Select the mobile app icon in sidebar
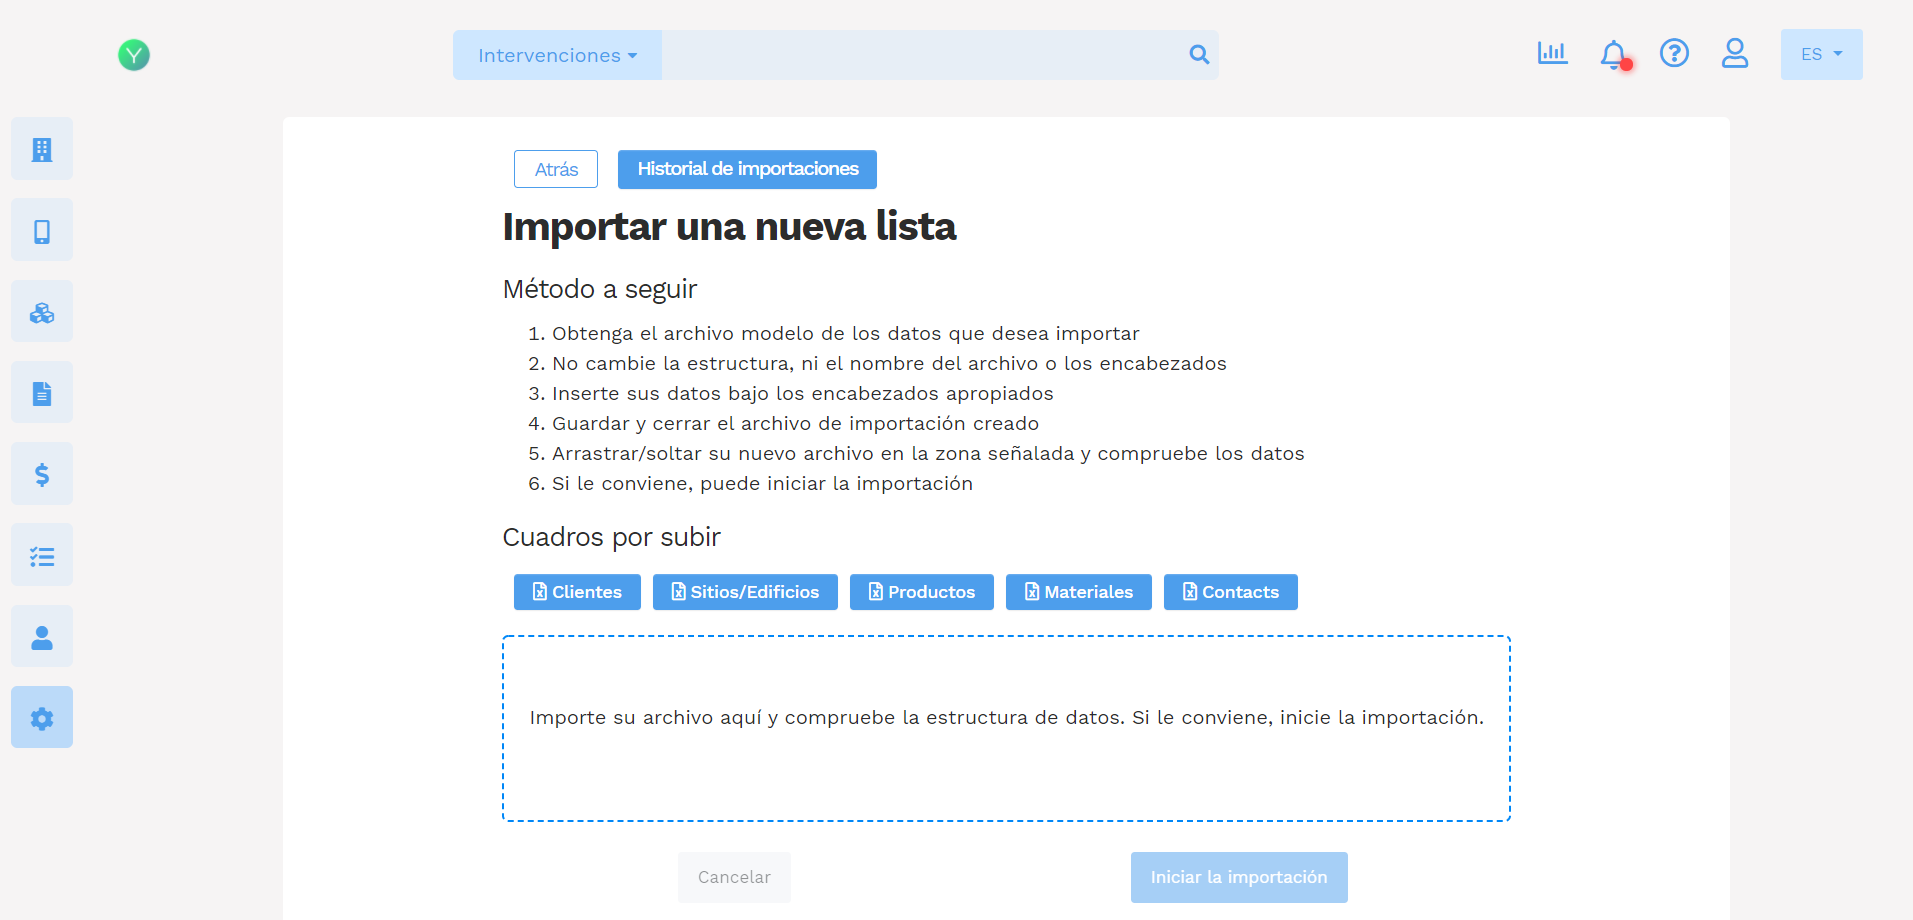 point(41,229)
